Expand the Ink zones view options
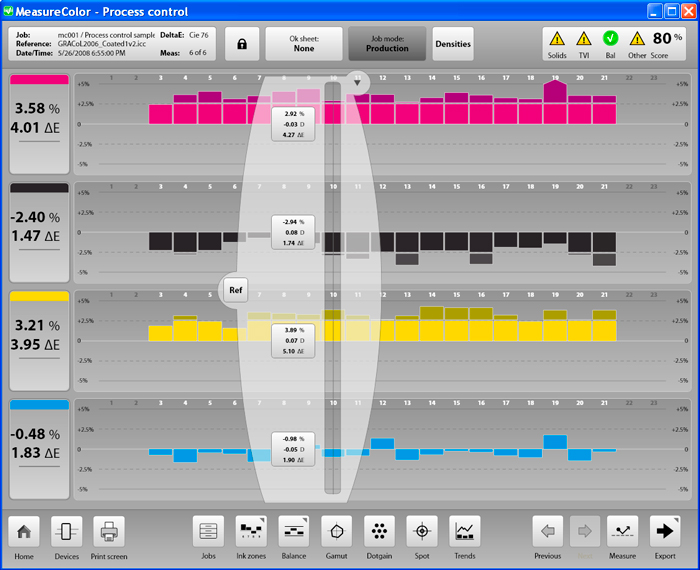Viewport: 700px width, 570px height. coord(251,532)
